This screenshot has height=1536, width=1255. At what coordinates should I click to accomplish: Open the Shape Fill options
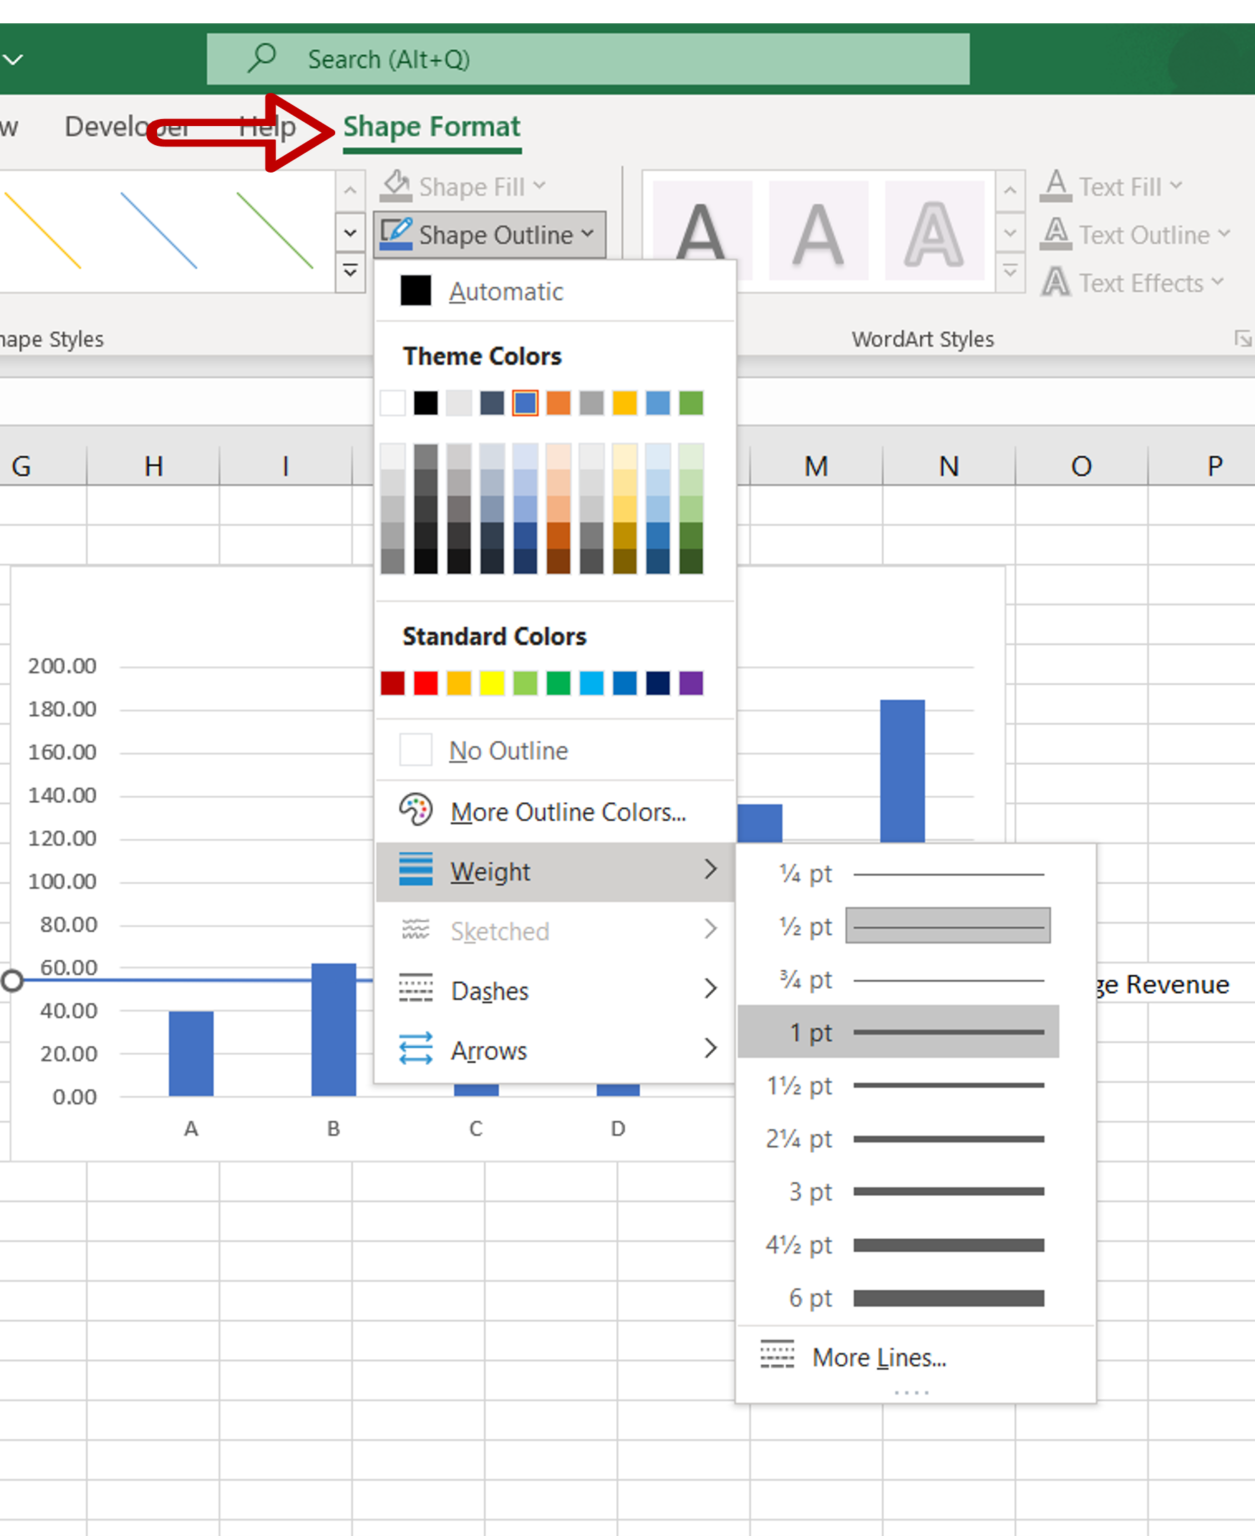pos(463,186)
